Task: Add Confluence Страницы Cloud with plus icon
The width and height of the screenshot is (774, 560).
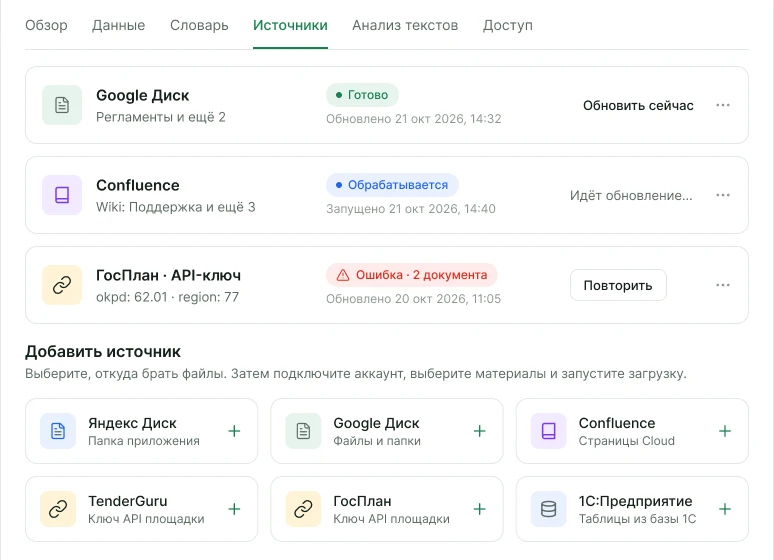Action: (725, 431)
